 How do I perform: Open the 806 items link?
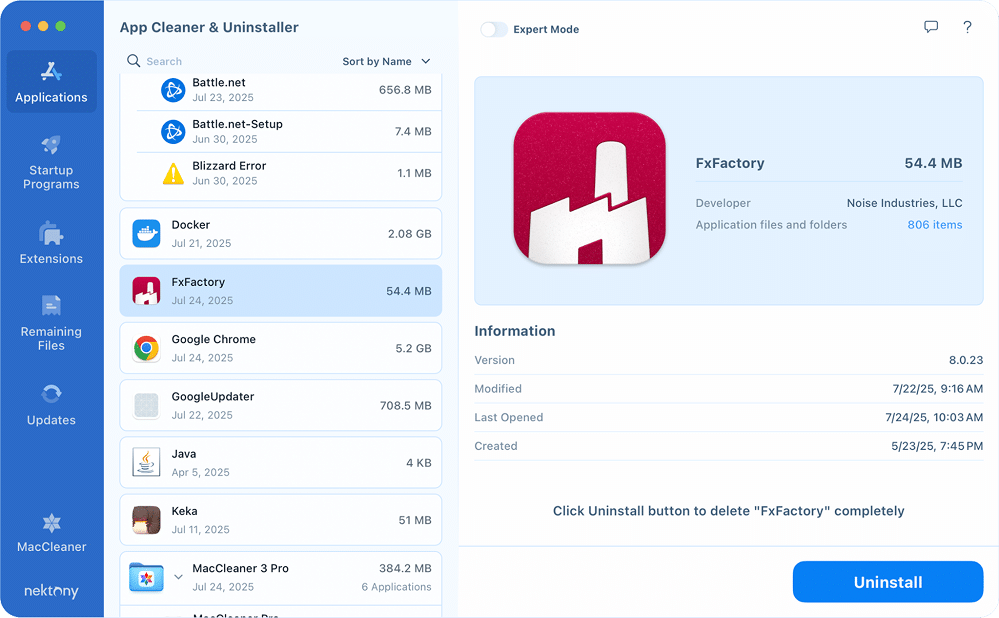(x=935, y=225)
